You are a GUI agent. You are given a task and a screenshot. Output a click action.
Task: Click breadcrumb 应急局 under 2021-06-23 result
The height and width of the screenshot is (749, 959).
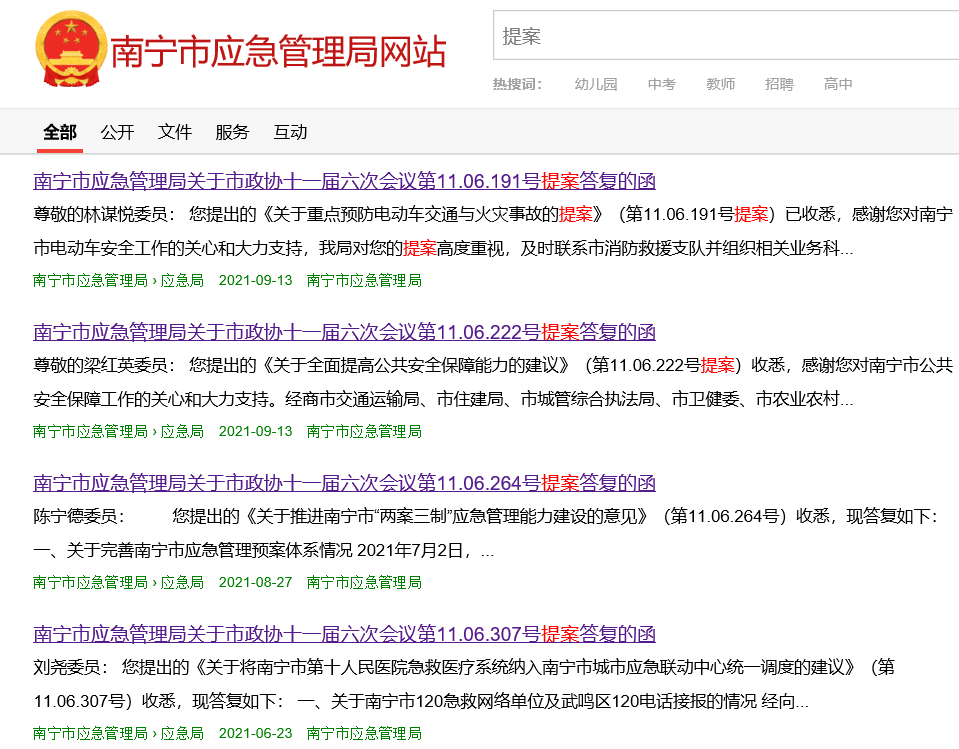point(182,733)
